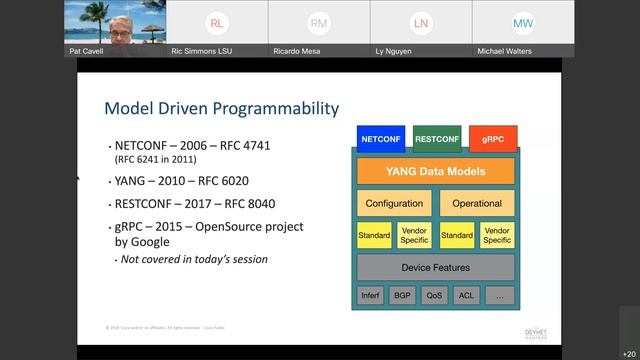The height and width of the screenshot is (360, 640).
Task: Click the RL avatar circle
Action: point(217,23)
